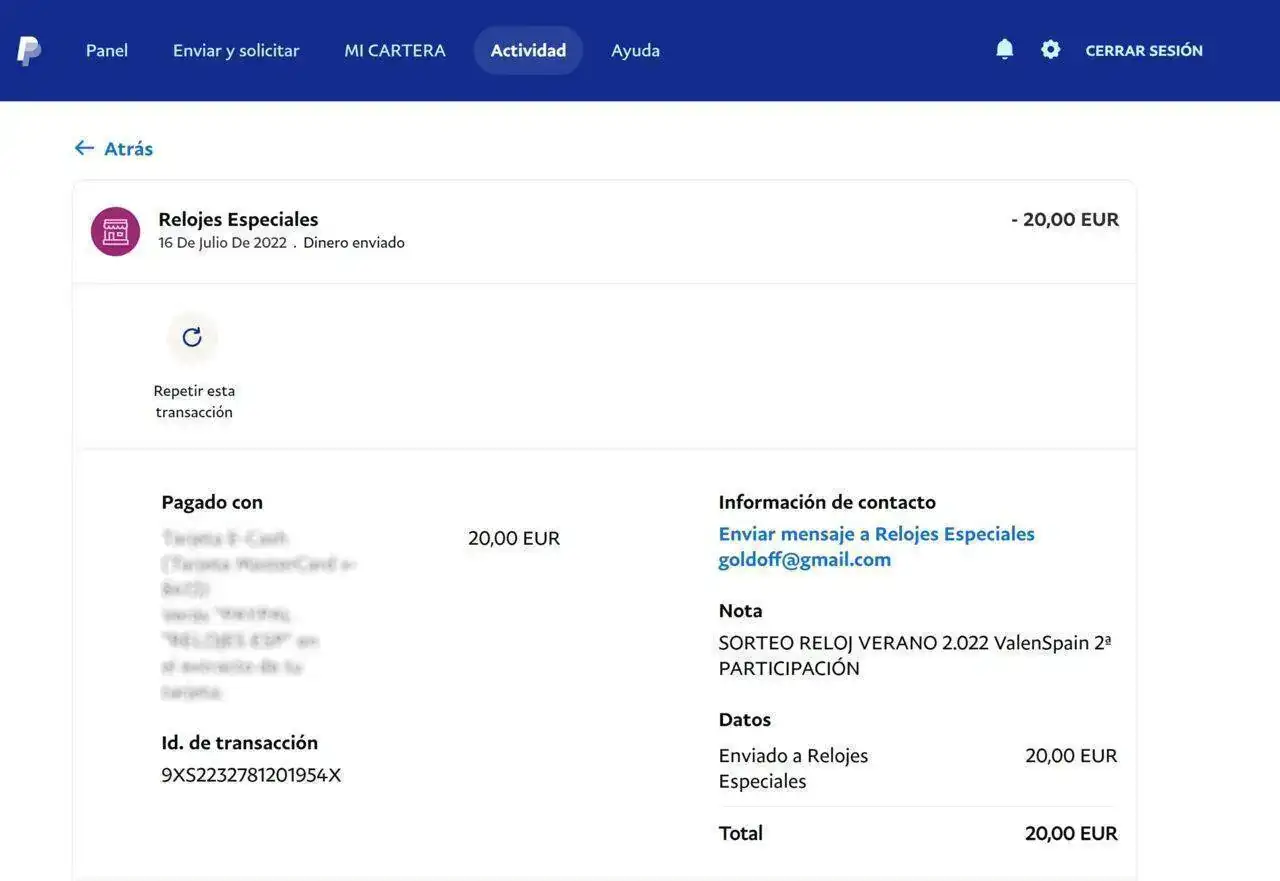Click the Relojes Especiales merchant store icon
This screenshot has width=1280, height=881.
coord(115,231)
